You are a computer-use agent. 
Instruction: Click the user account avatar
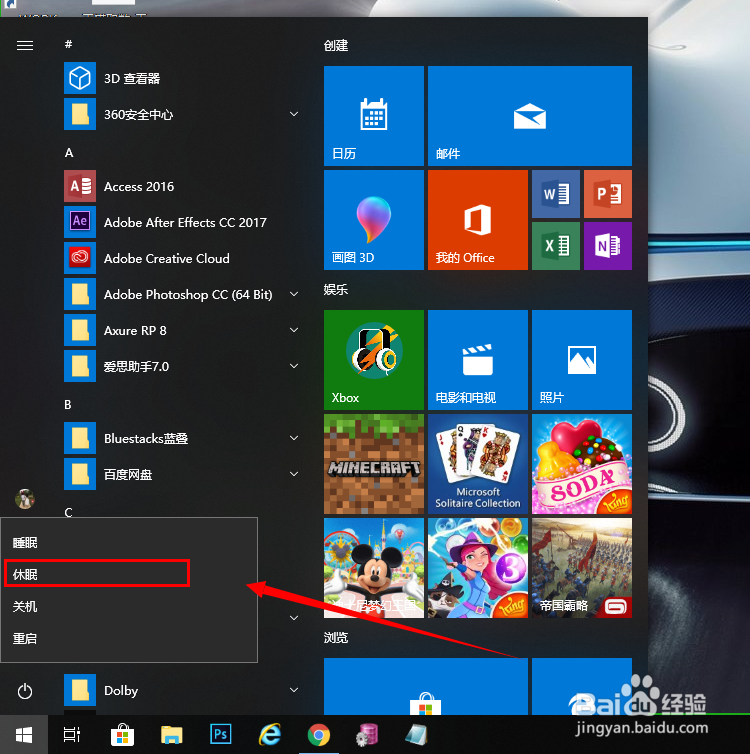coord(25,499)
